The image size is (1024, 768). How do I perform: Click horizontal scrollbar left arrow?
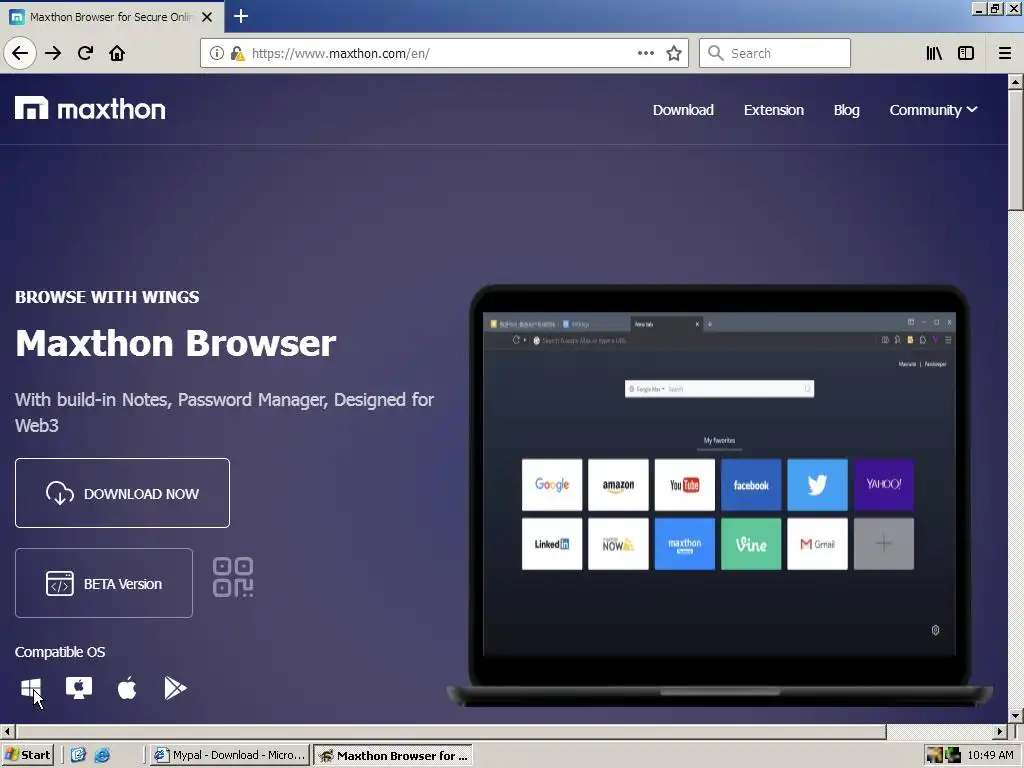(x=7, y=731)
